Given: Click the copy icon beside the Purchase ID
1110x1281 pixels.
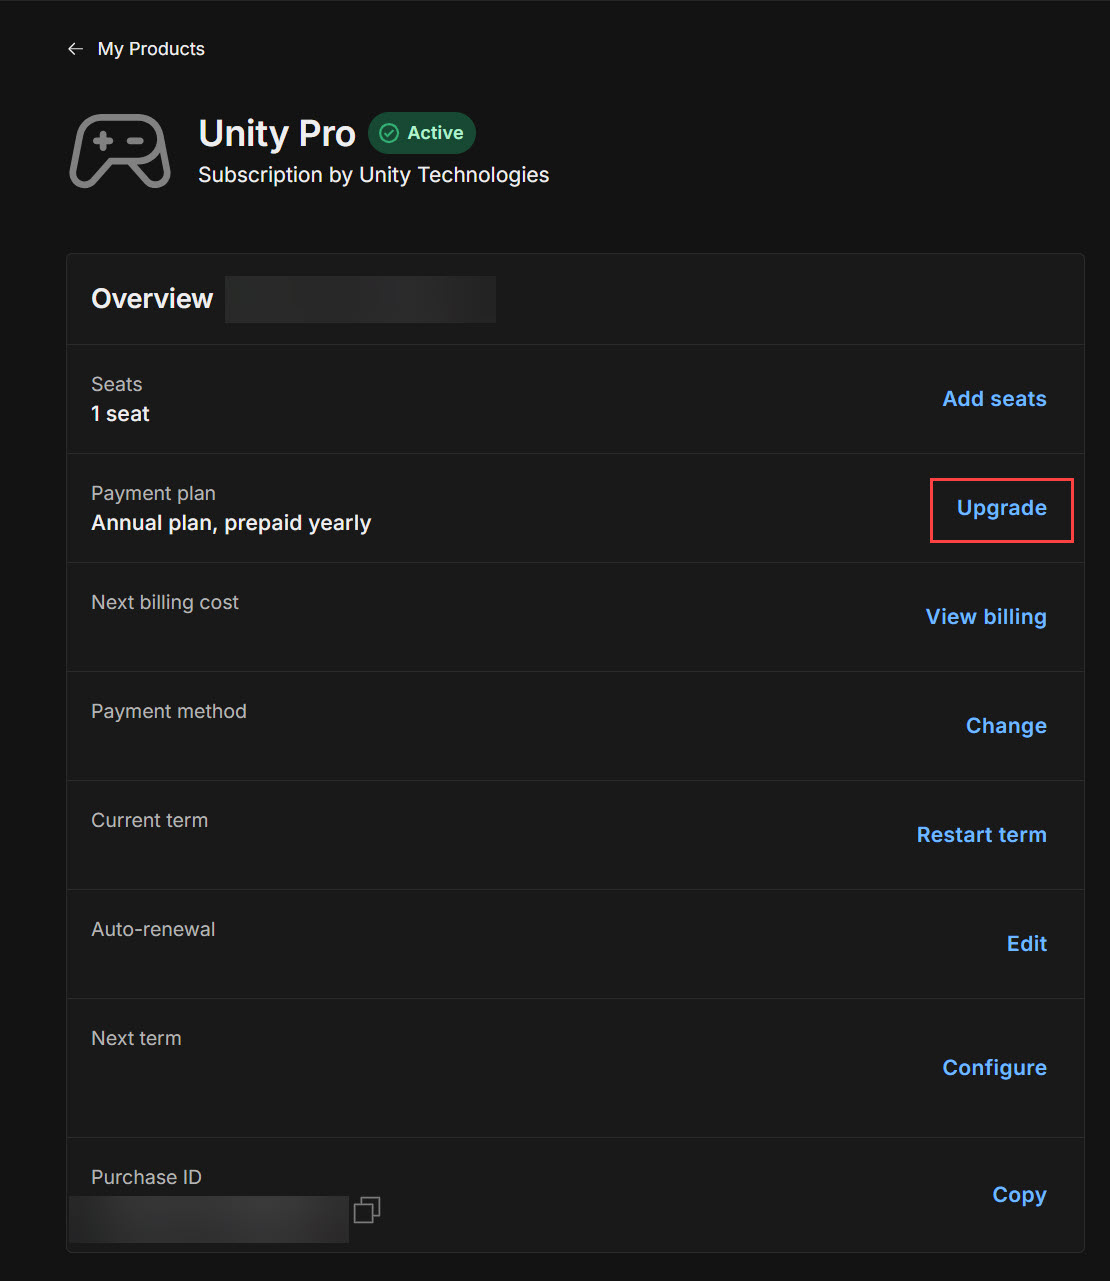Looking at the screenshot, I should coord(367,1210).
